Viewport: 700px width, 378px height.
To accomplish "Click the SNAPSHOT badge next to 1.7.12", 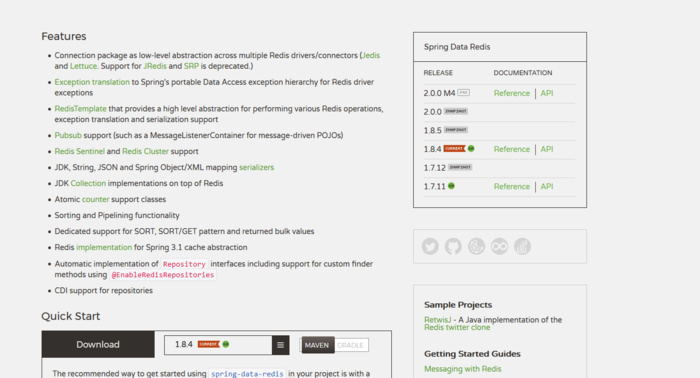I will point(460,167).
